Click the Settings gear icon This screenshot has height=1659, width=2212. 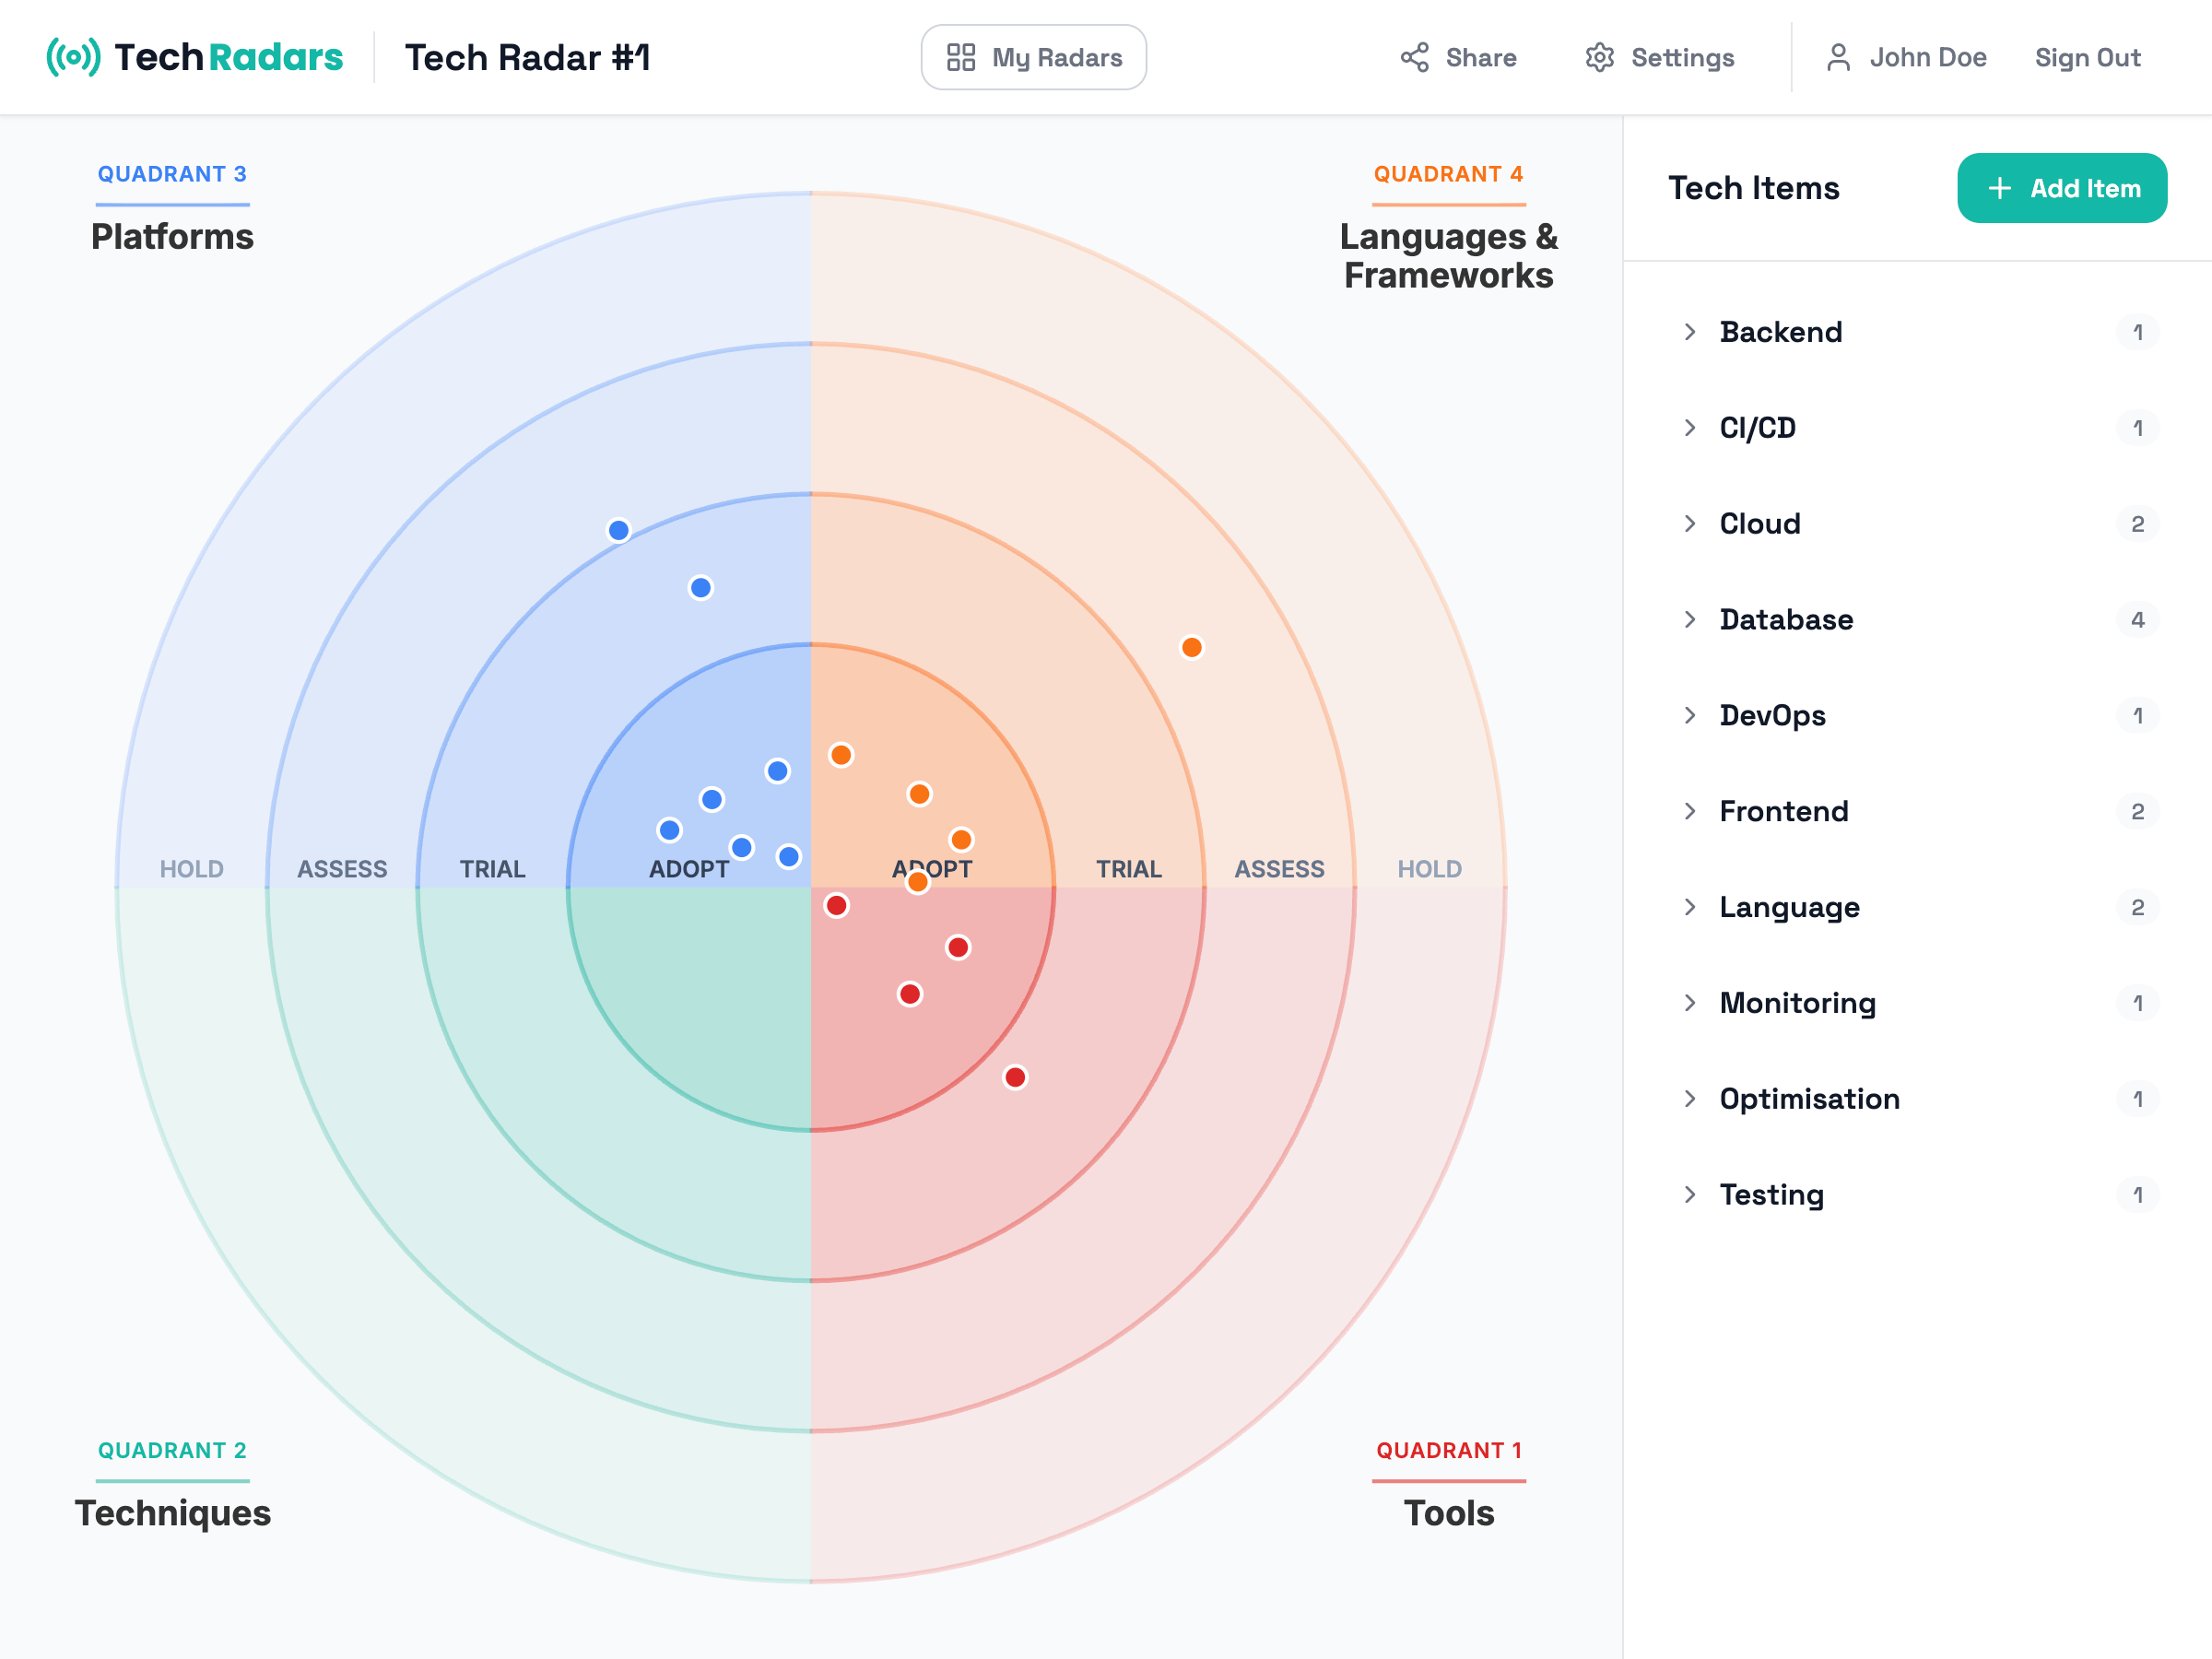[1599, 57]
